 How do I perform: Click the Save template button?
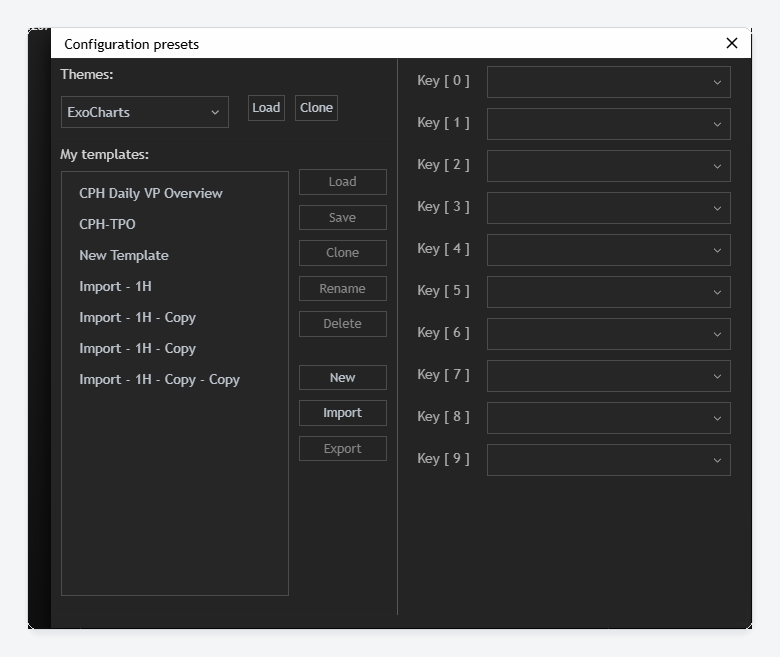point(343,218)
